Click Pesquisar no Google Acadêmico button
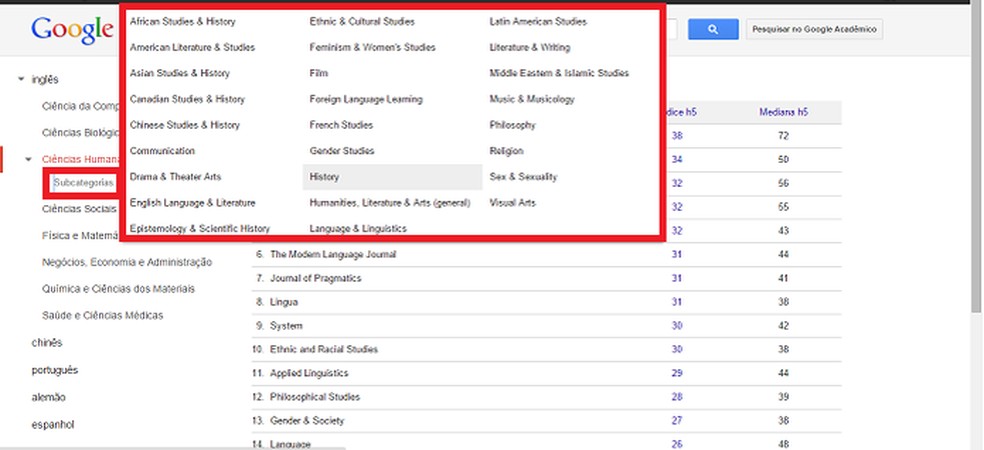This screenshot has width=984, height=450. pos(813,30)
